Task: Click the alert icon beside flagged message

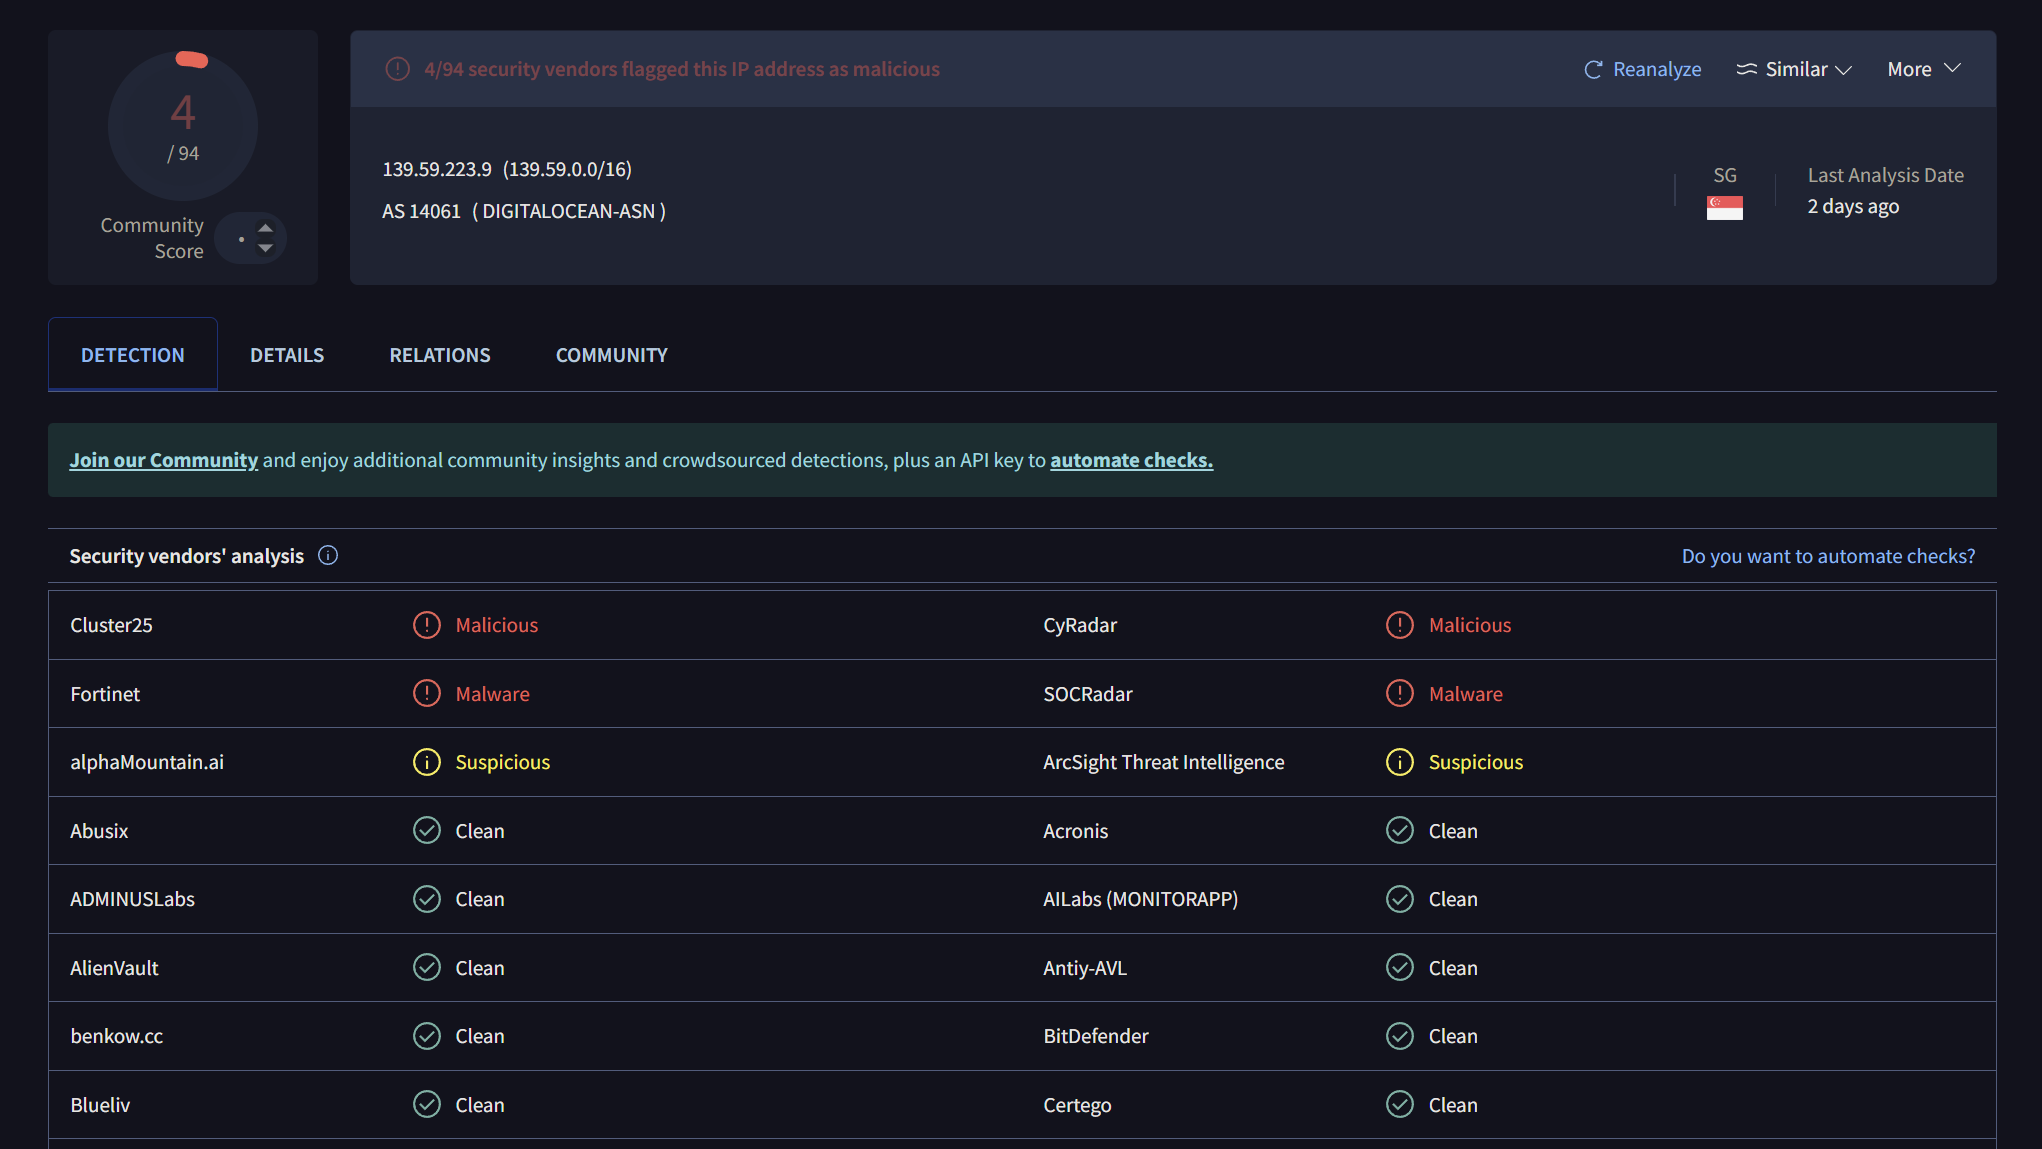Action: 398,69
